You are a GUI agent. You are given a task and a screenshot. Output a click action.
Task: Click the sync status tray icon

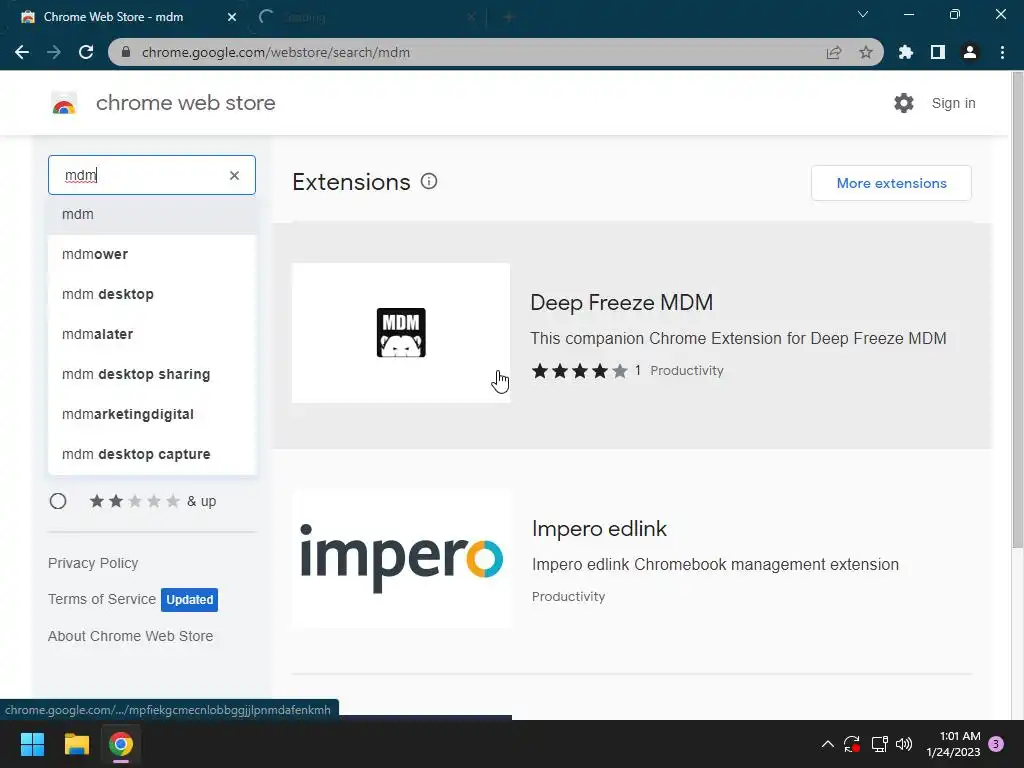[852, 744]
